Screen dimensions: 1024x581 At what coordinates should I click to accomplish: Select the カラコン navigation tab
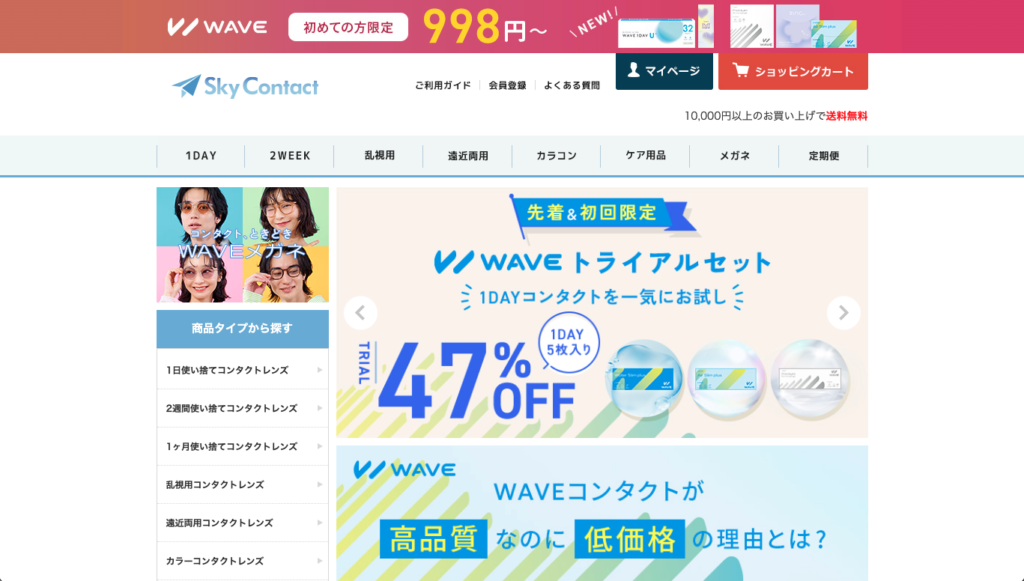(556, 156)
